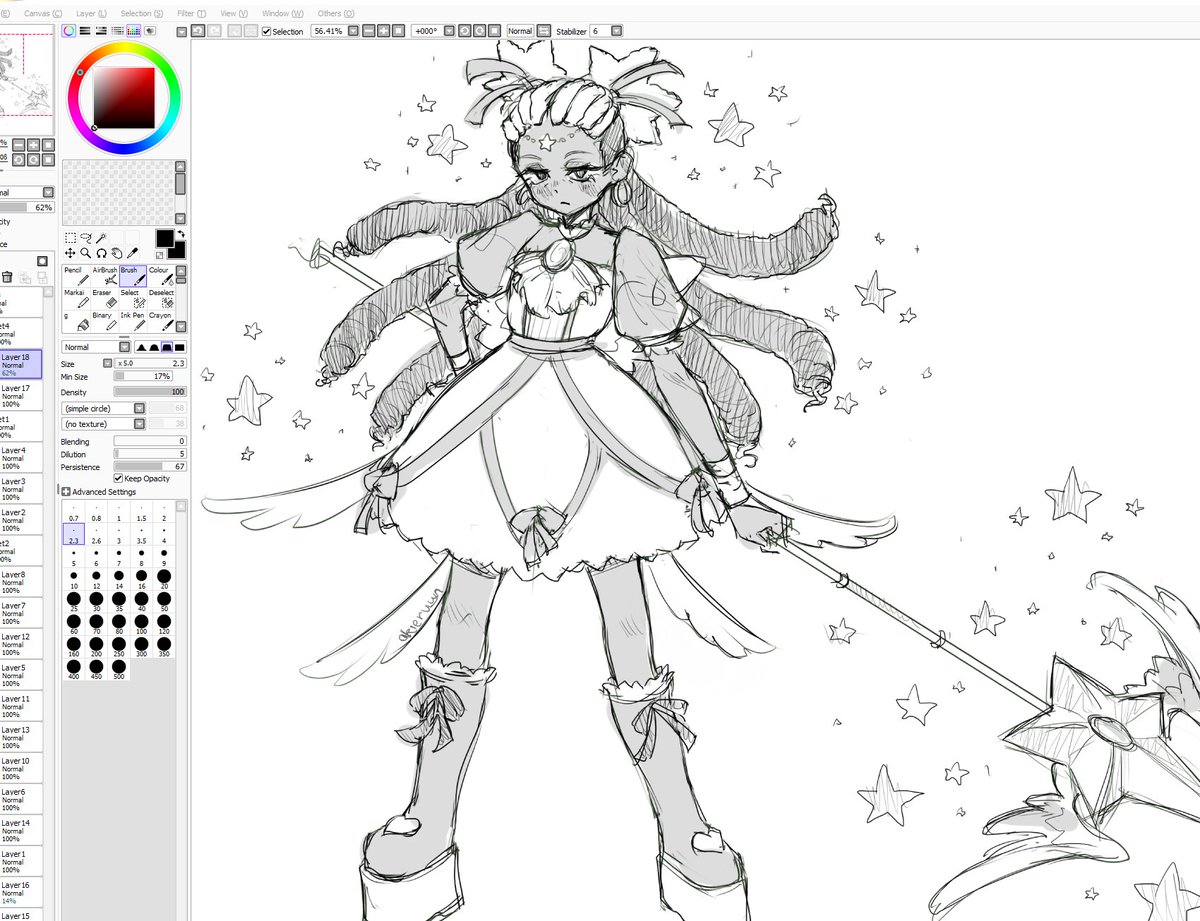The width and height of the screenshot is (1200, 921).
Task: Pick the Pencil brush tool
Action: [x=76, y=276]
